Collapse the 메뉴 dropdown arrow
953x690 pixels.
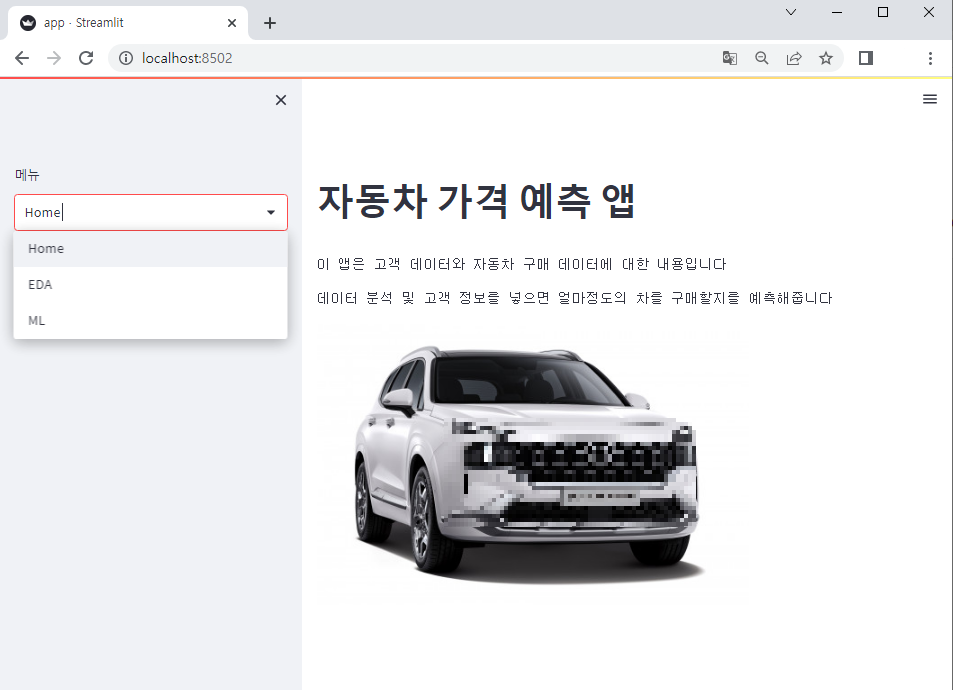271,212
